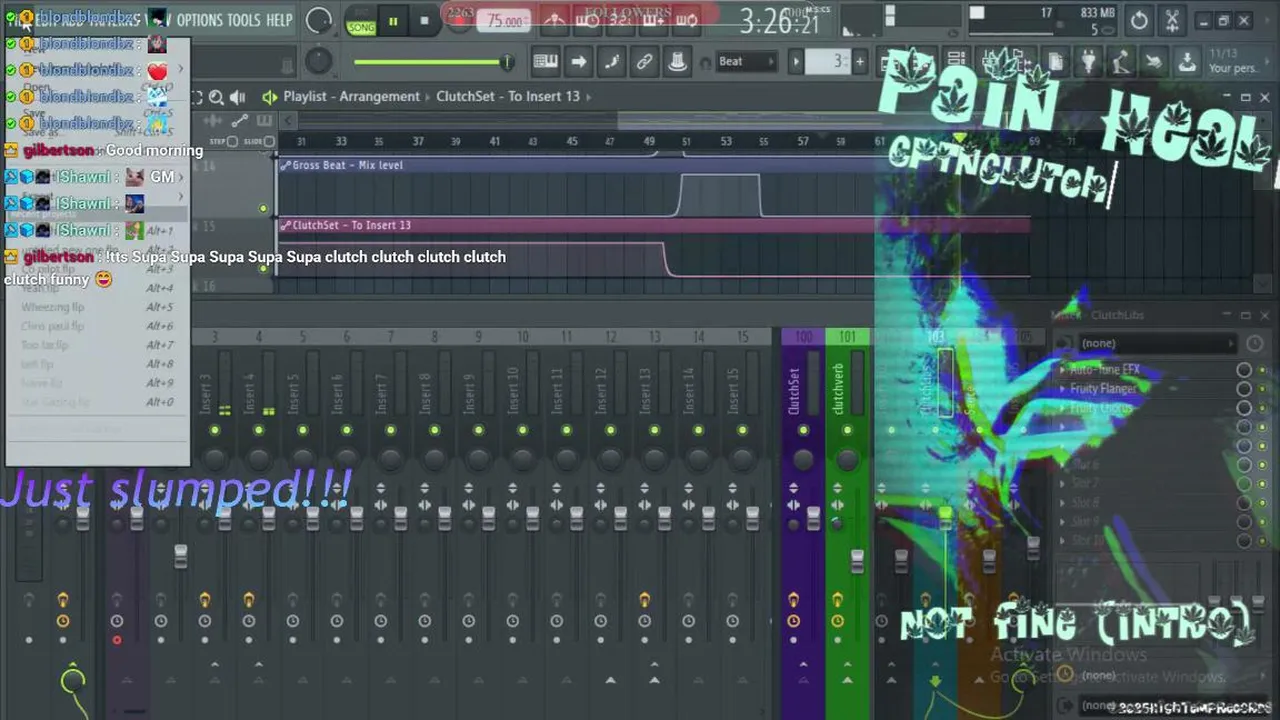
Task: Stop playback with the stop button
Action: [424, 21]
